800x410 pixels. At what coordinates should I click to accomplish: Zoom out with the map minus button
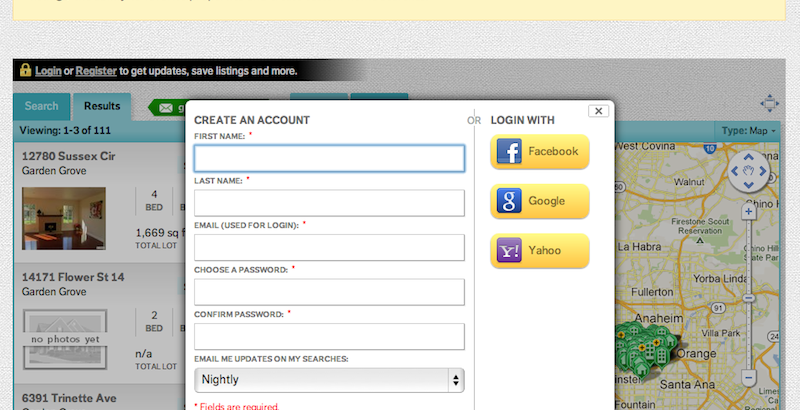[748, 378]
